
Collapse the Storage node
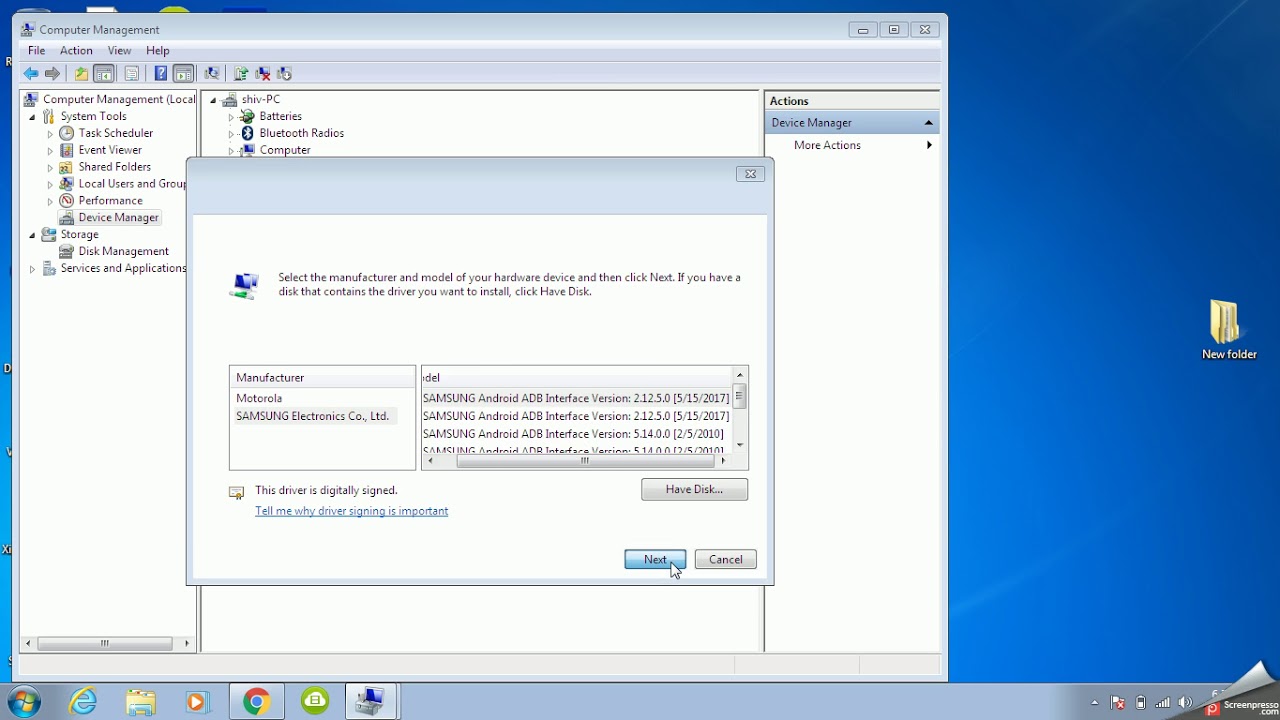(32, 235)
